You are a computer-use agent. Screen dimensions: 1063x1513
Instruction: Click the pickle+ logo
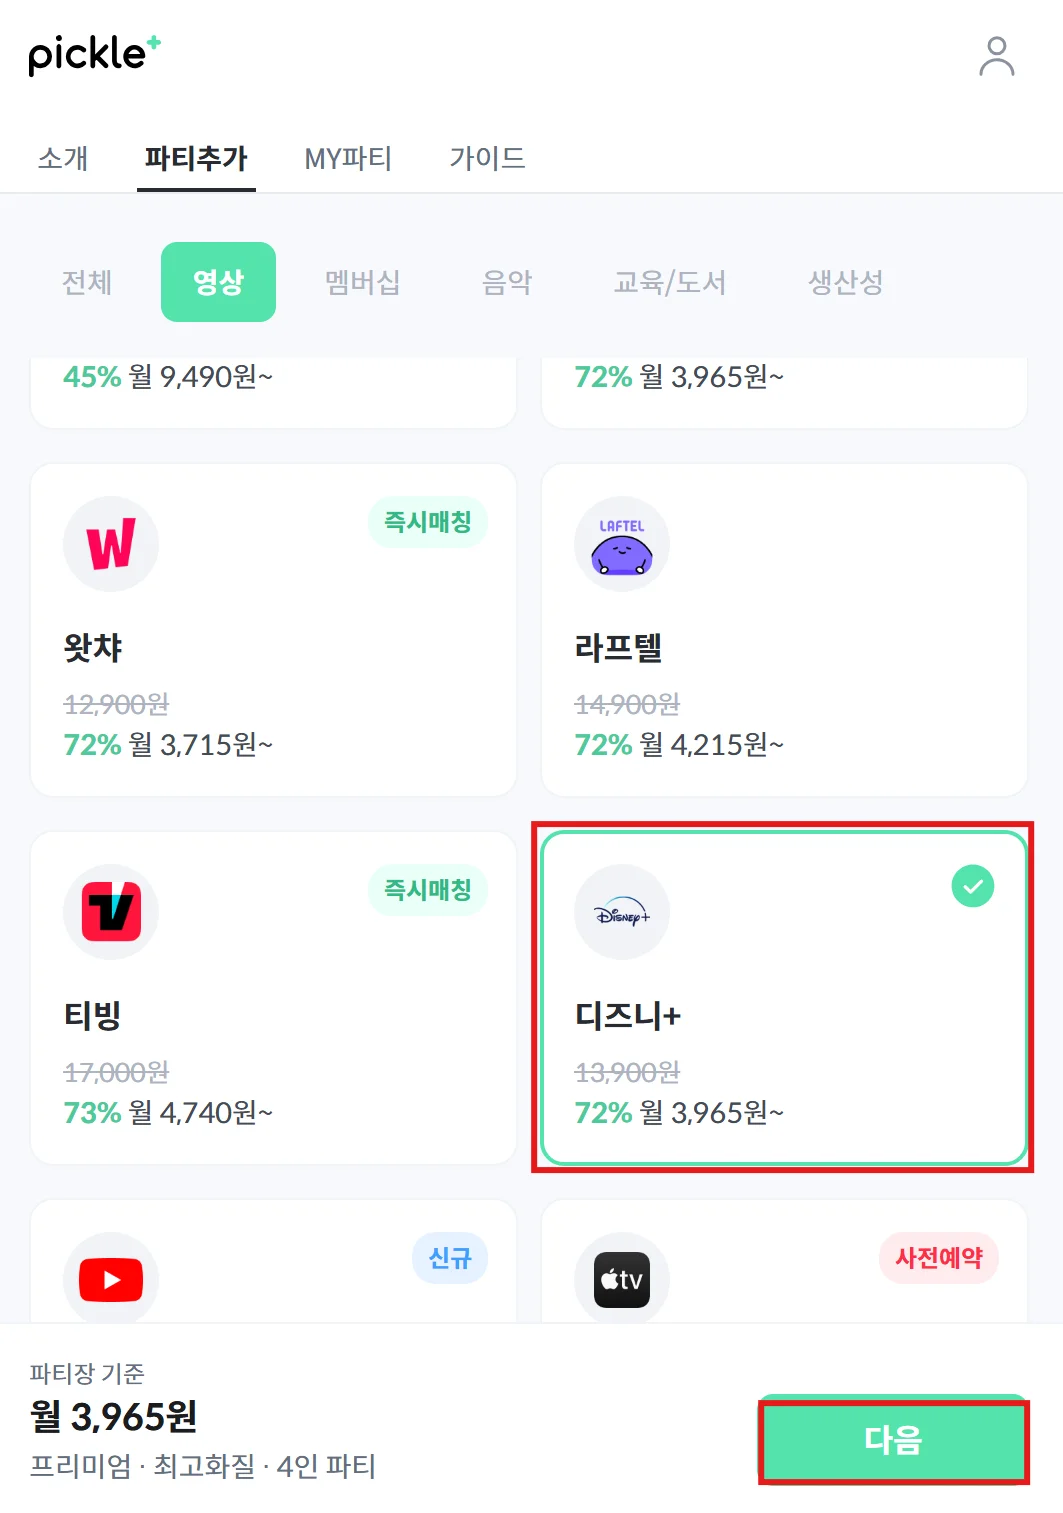(94, 55)
